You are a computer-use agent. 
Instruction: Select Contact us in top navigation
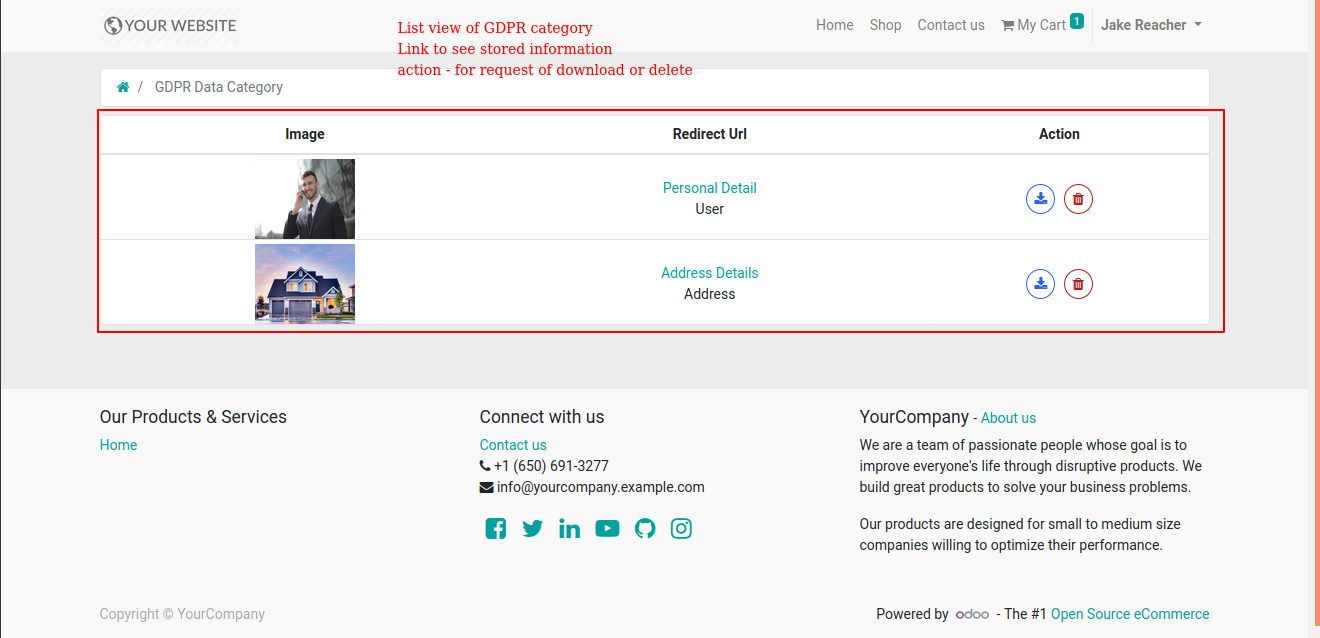point(951,25)
